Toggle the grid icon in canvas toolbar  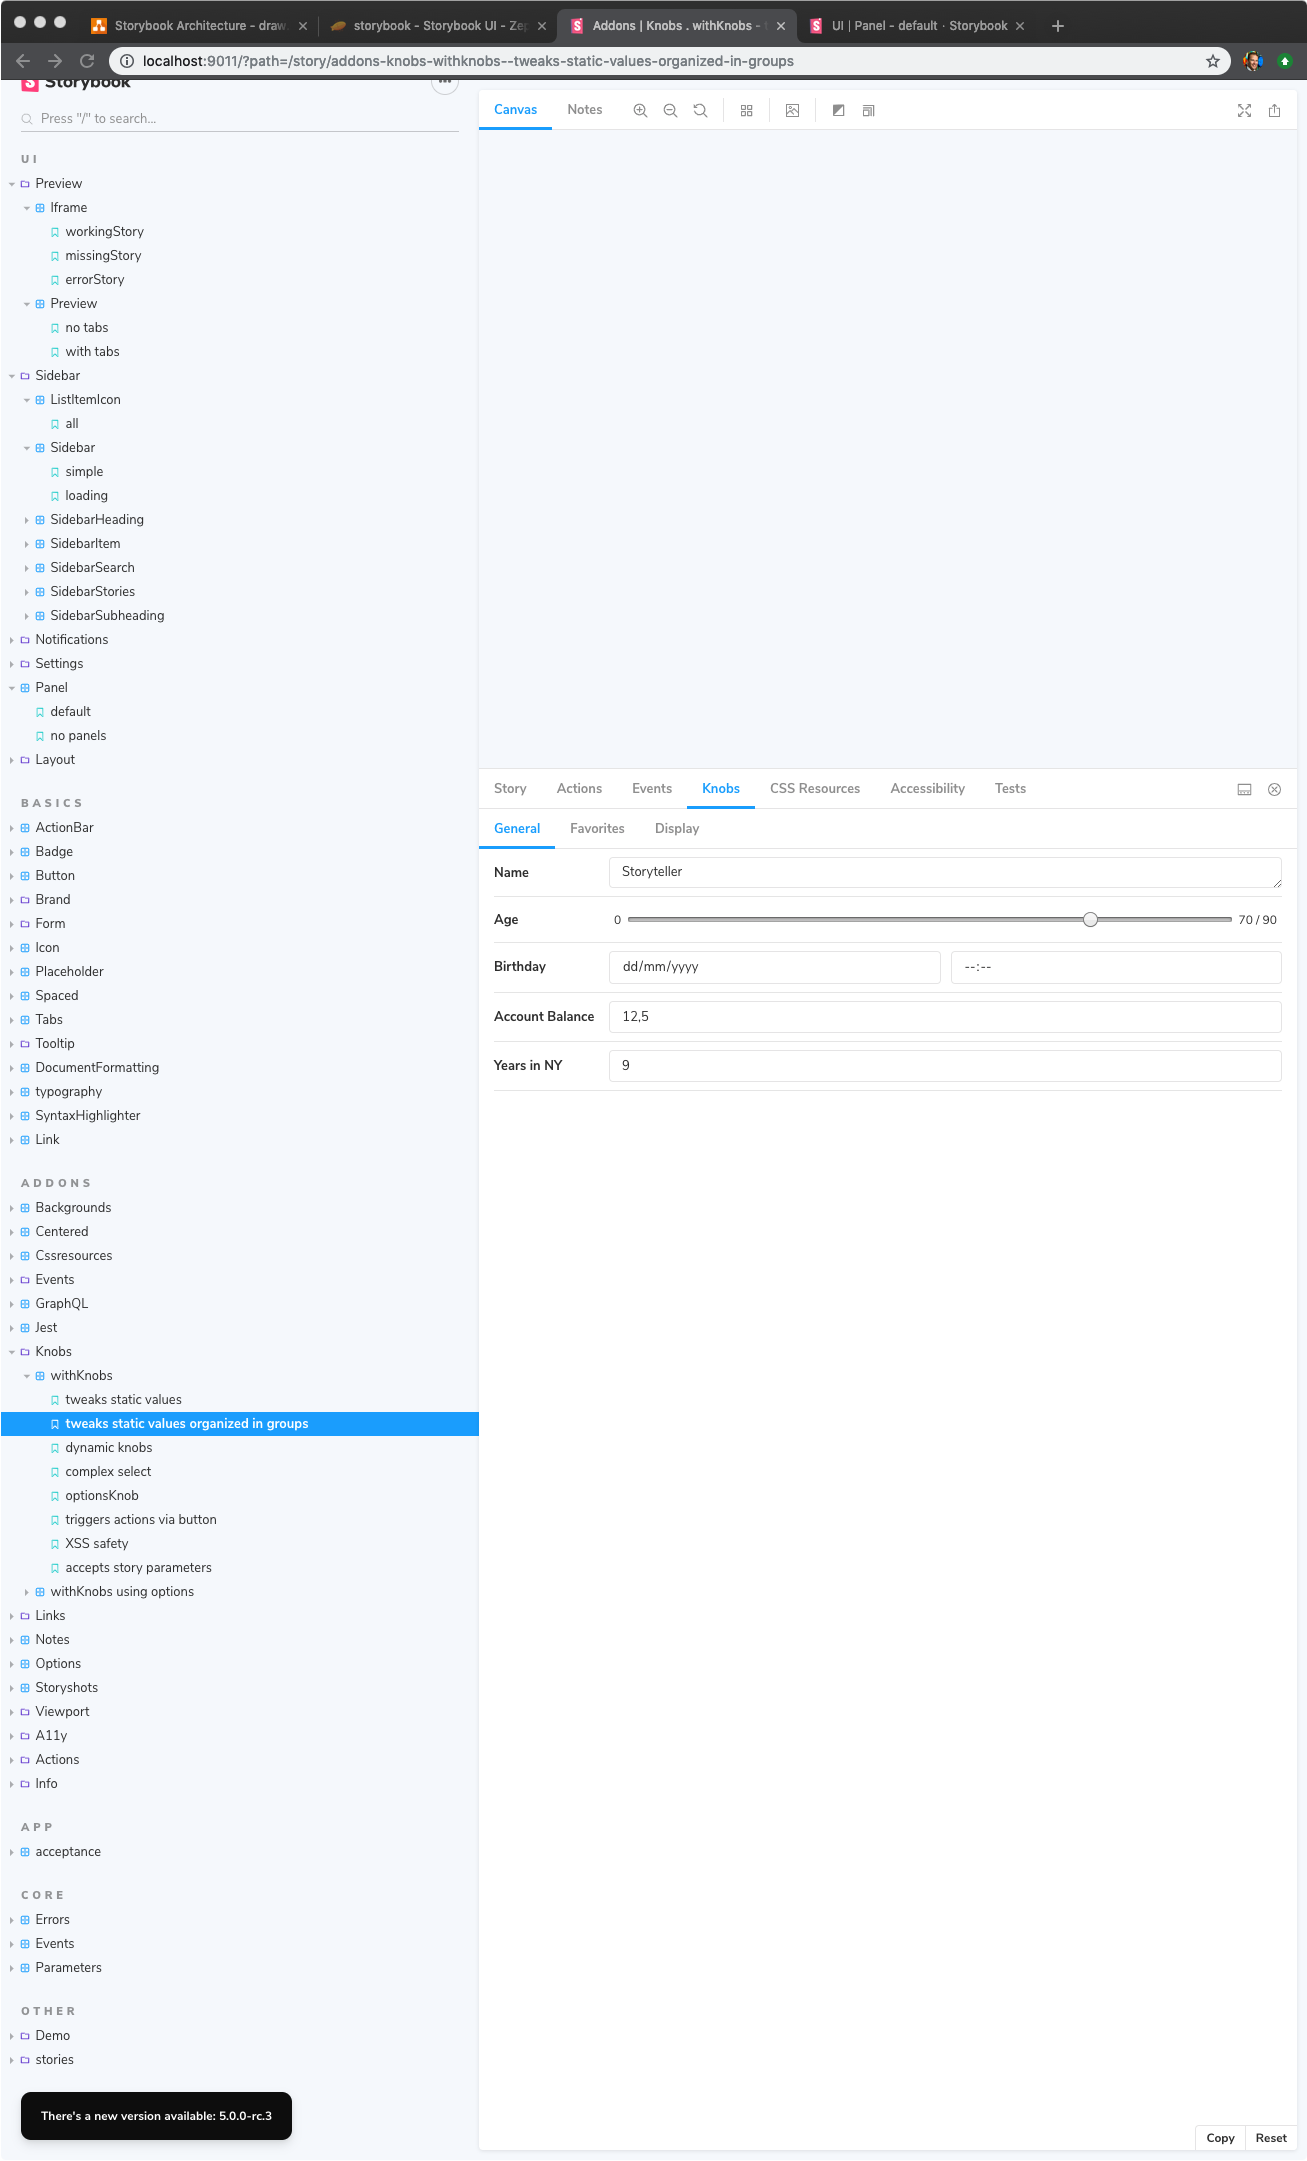(746, 110)
